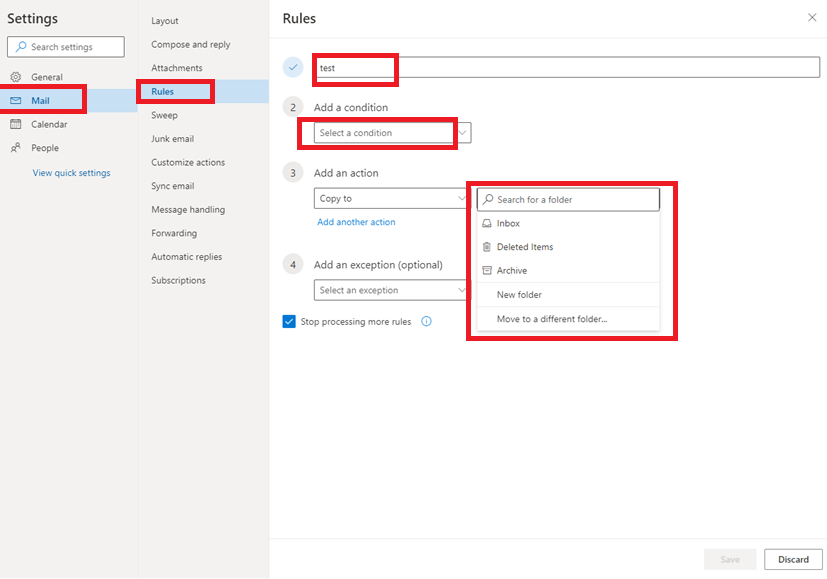This screenshot has height=579, width=827.
Task: Click the Archive box icon
Action: click(x=487, y=271)
